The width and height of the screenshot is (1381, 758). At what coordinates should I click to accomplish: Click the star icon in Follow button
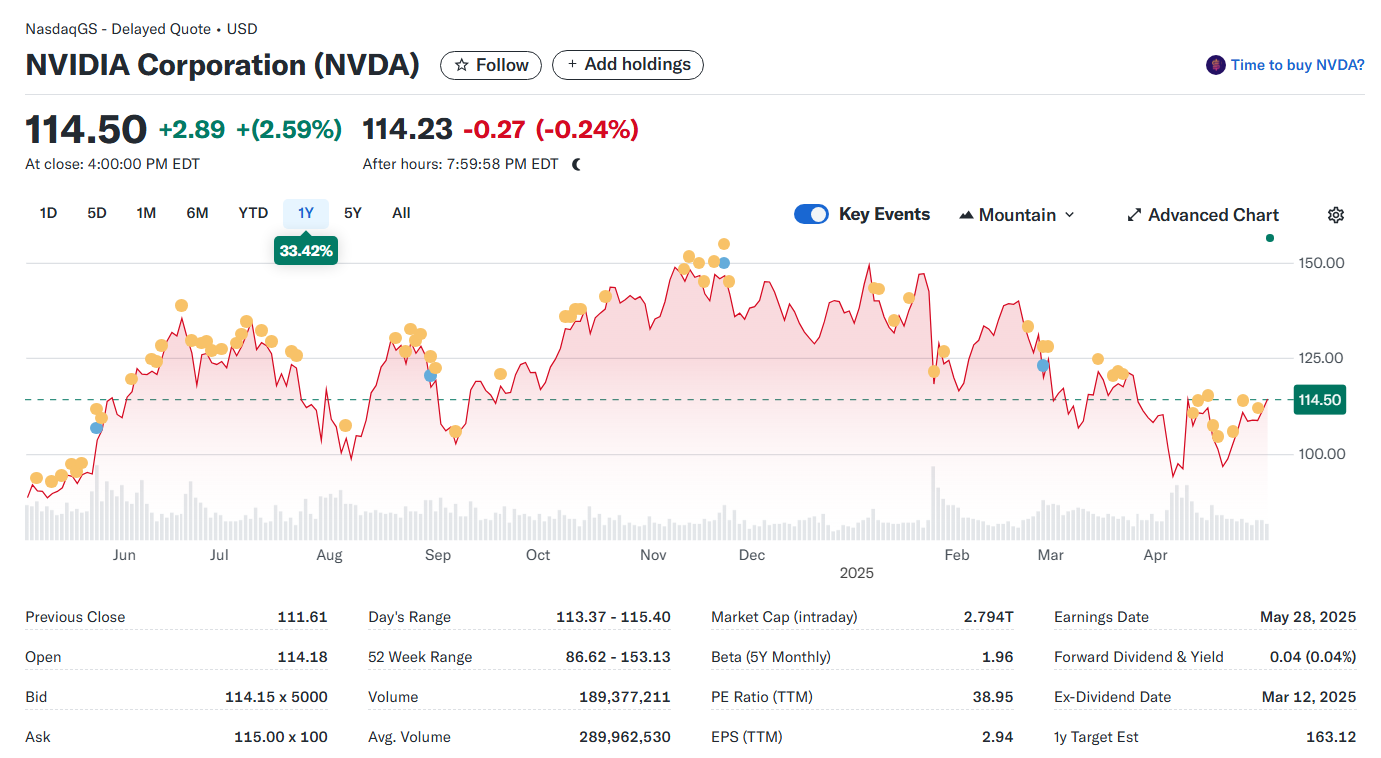pos(461,65)
